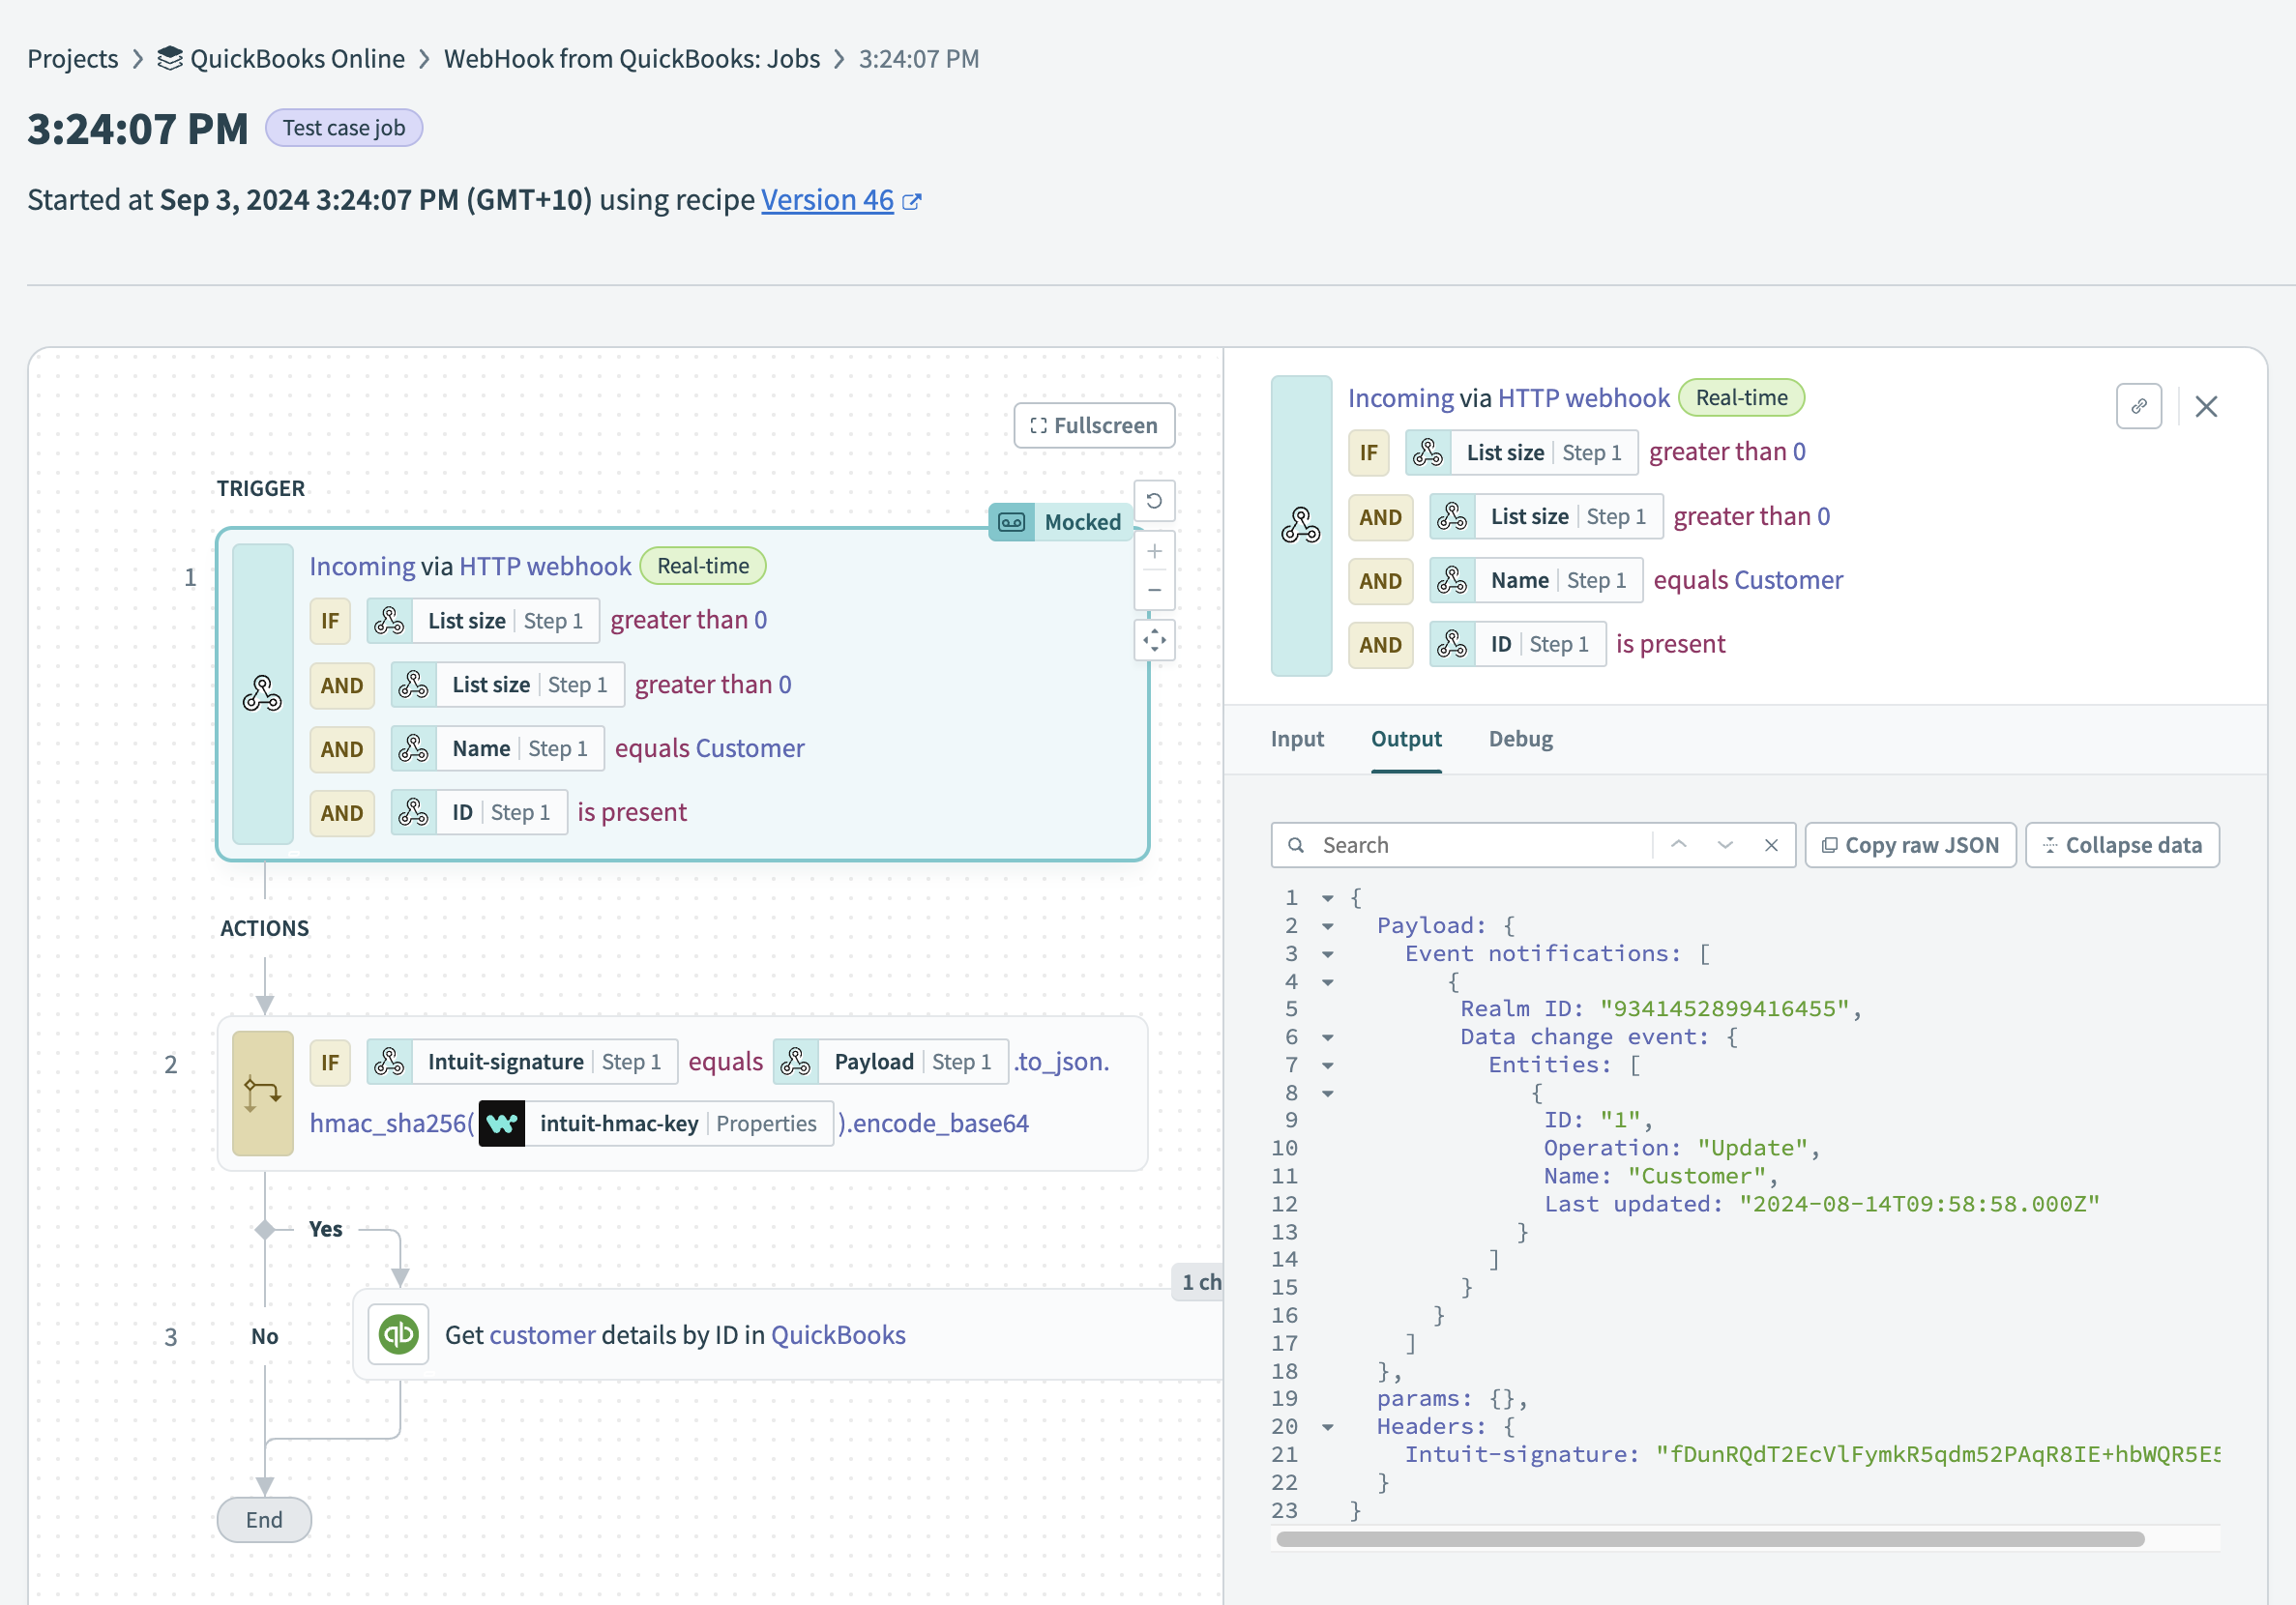
Task: Switch to the Output tab
Action: [1406, 738]
